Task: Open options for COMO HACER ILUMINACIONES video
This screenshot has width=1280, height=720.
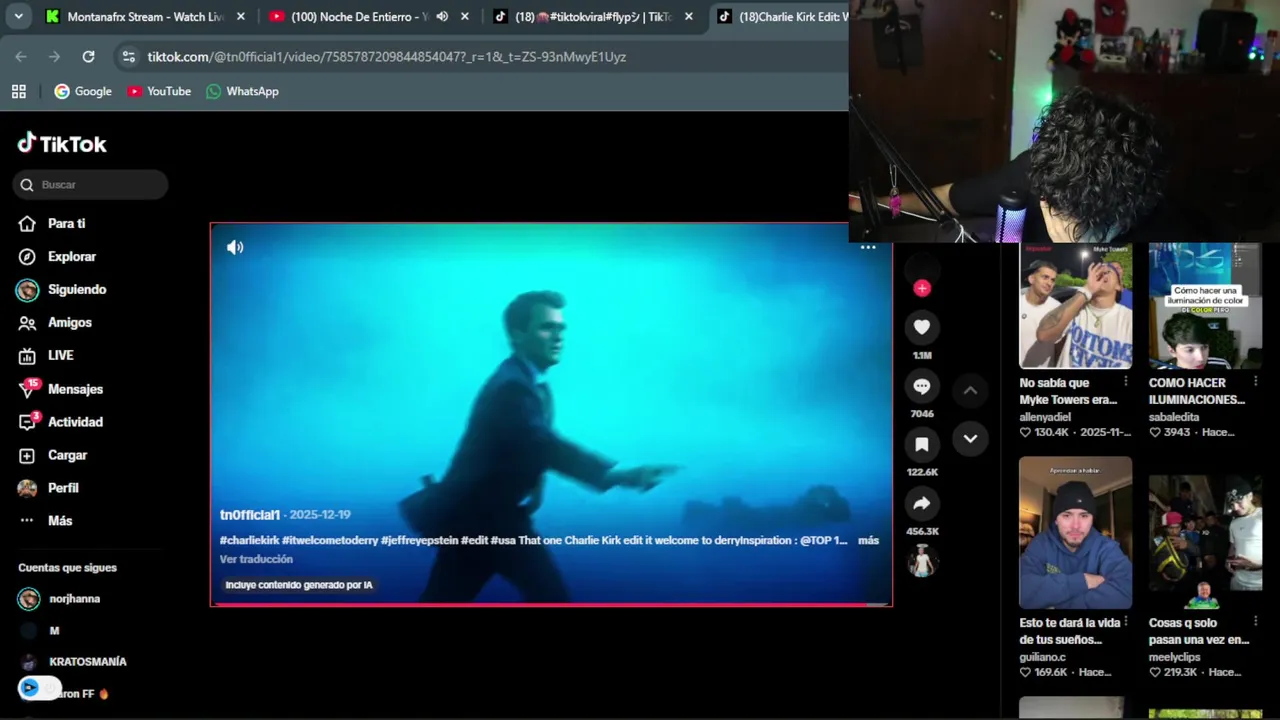Action: (1256, 382)
